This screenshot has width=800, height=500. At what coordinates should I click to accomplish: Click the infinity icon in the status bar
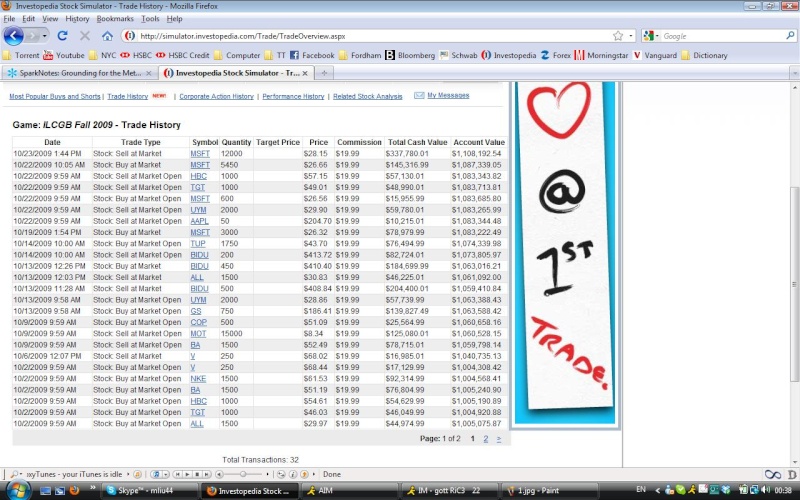772,474
